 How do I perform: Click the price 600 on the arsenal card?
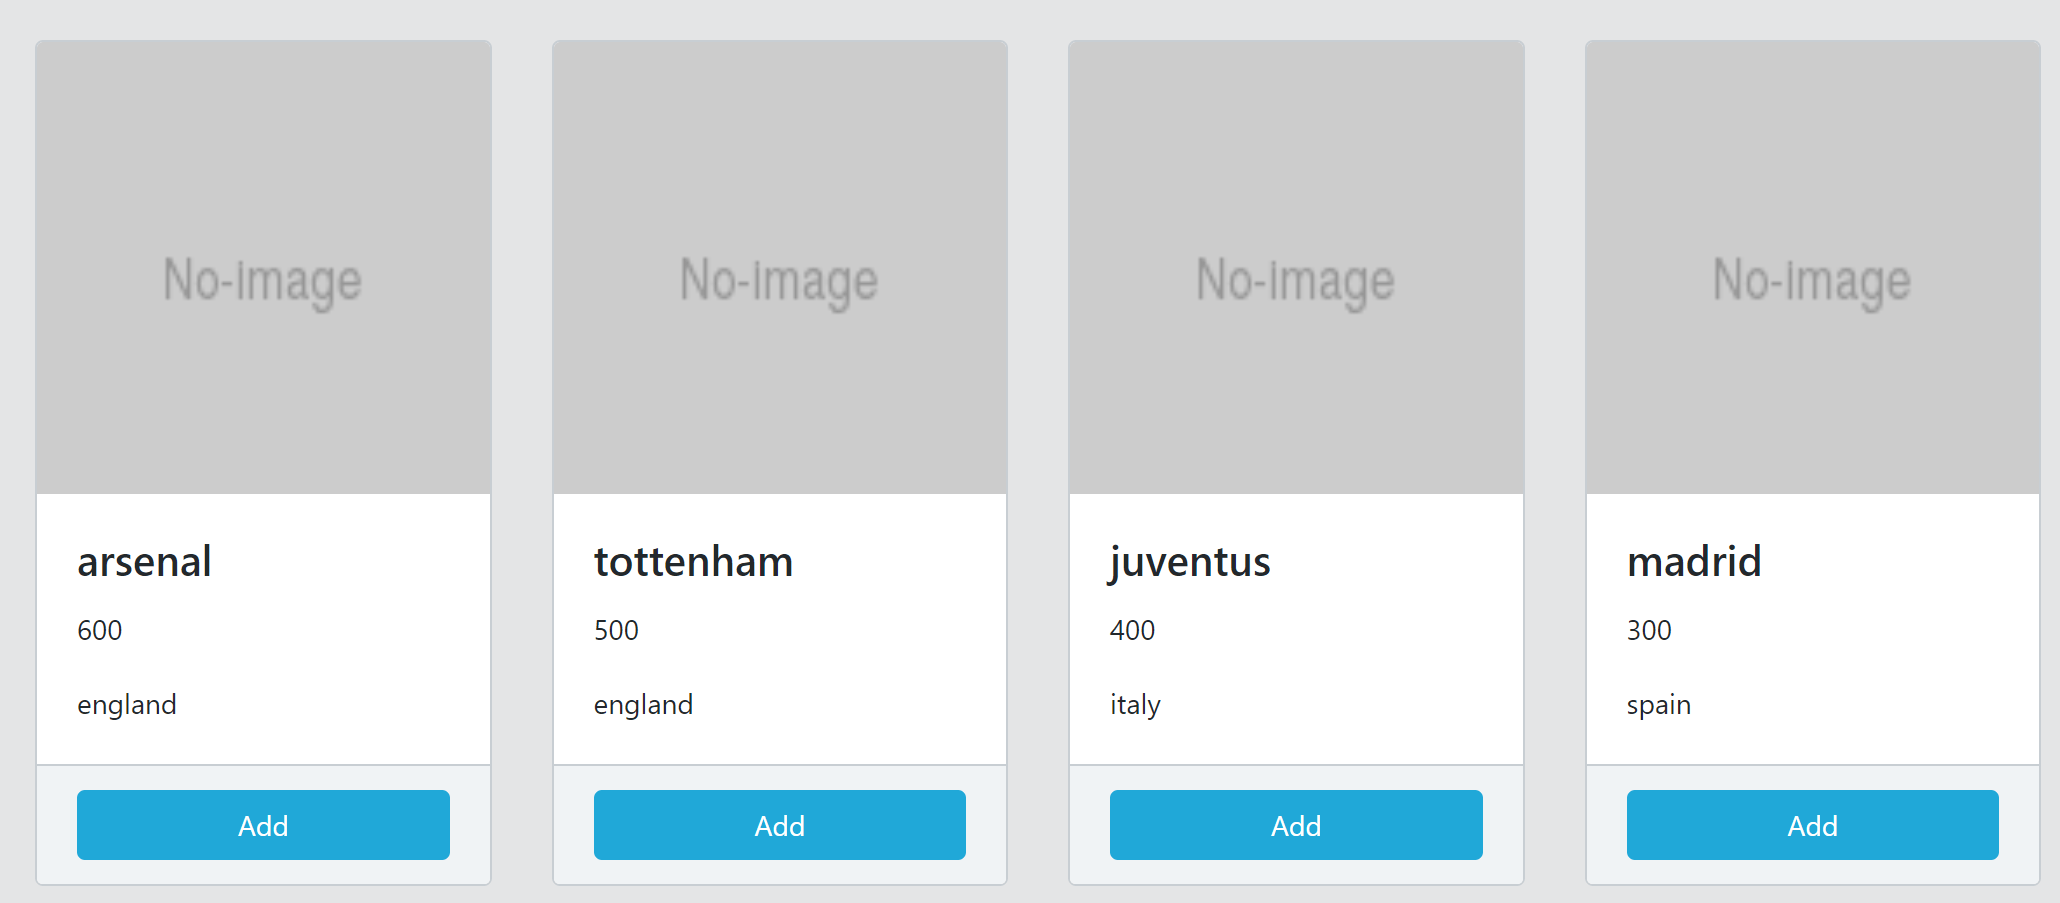pos(99,630)
